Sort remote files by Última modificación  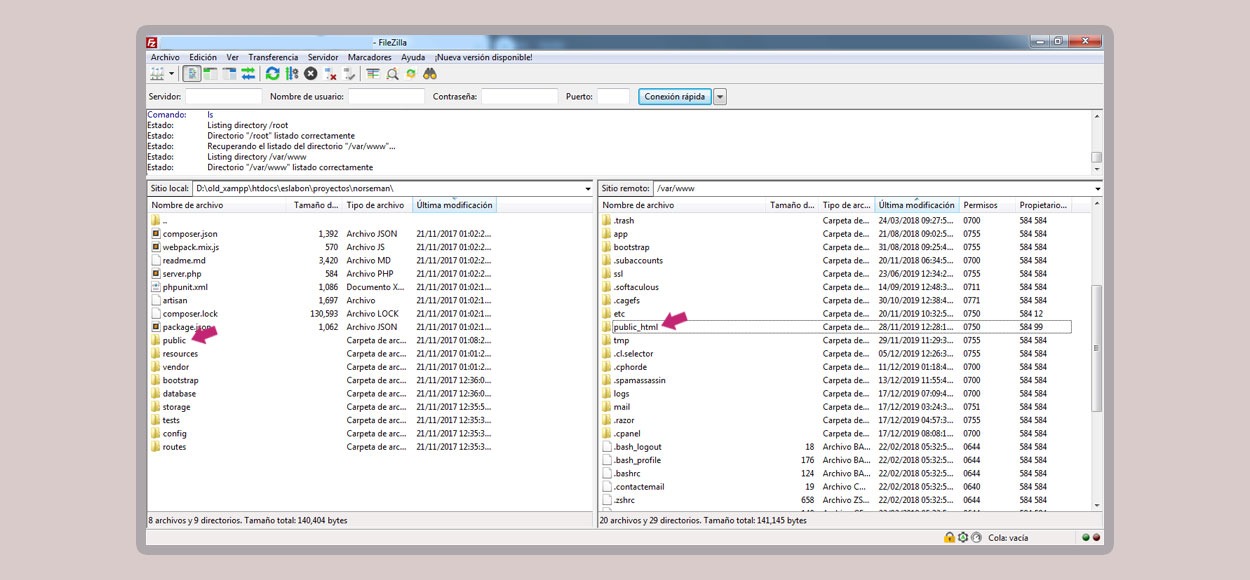coord(917,205)
